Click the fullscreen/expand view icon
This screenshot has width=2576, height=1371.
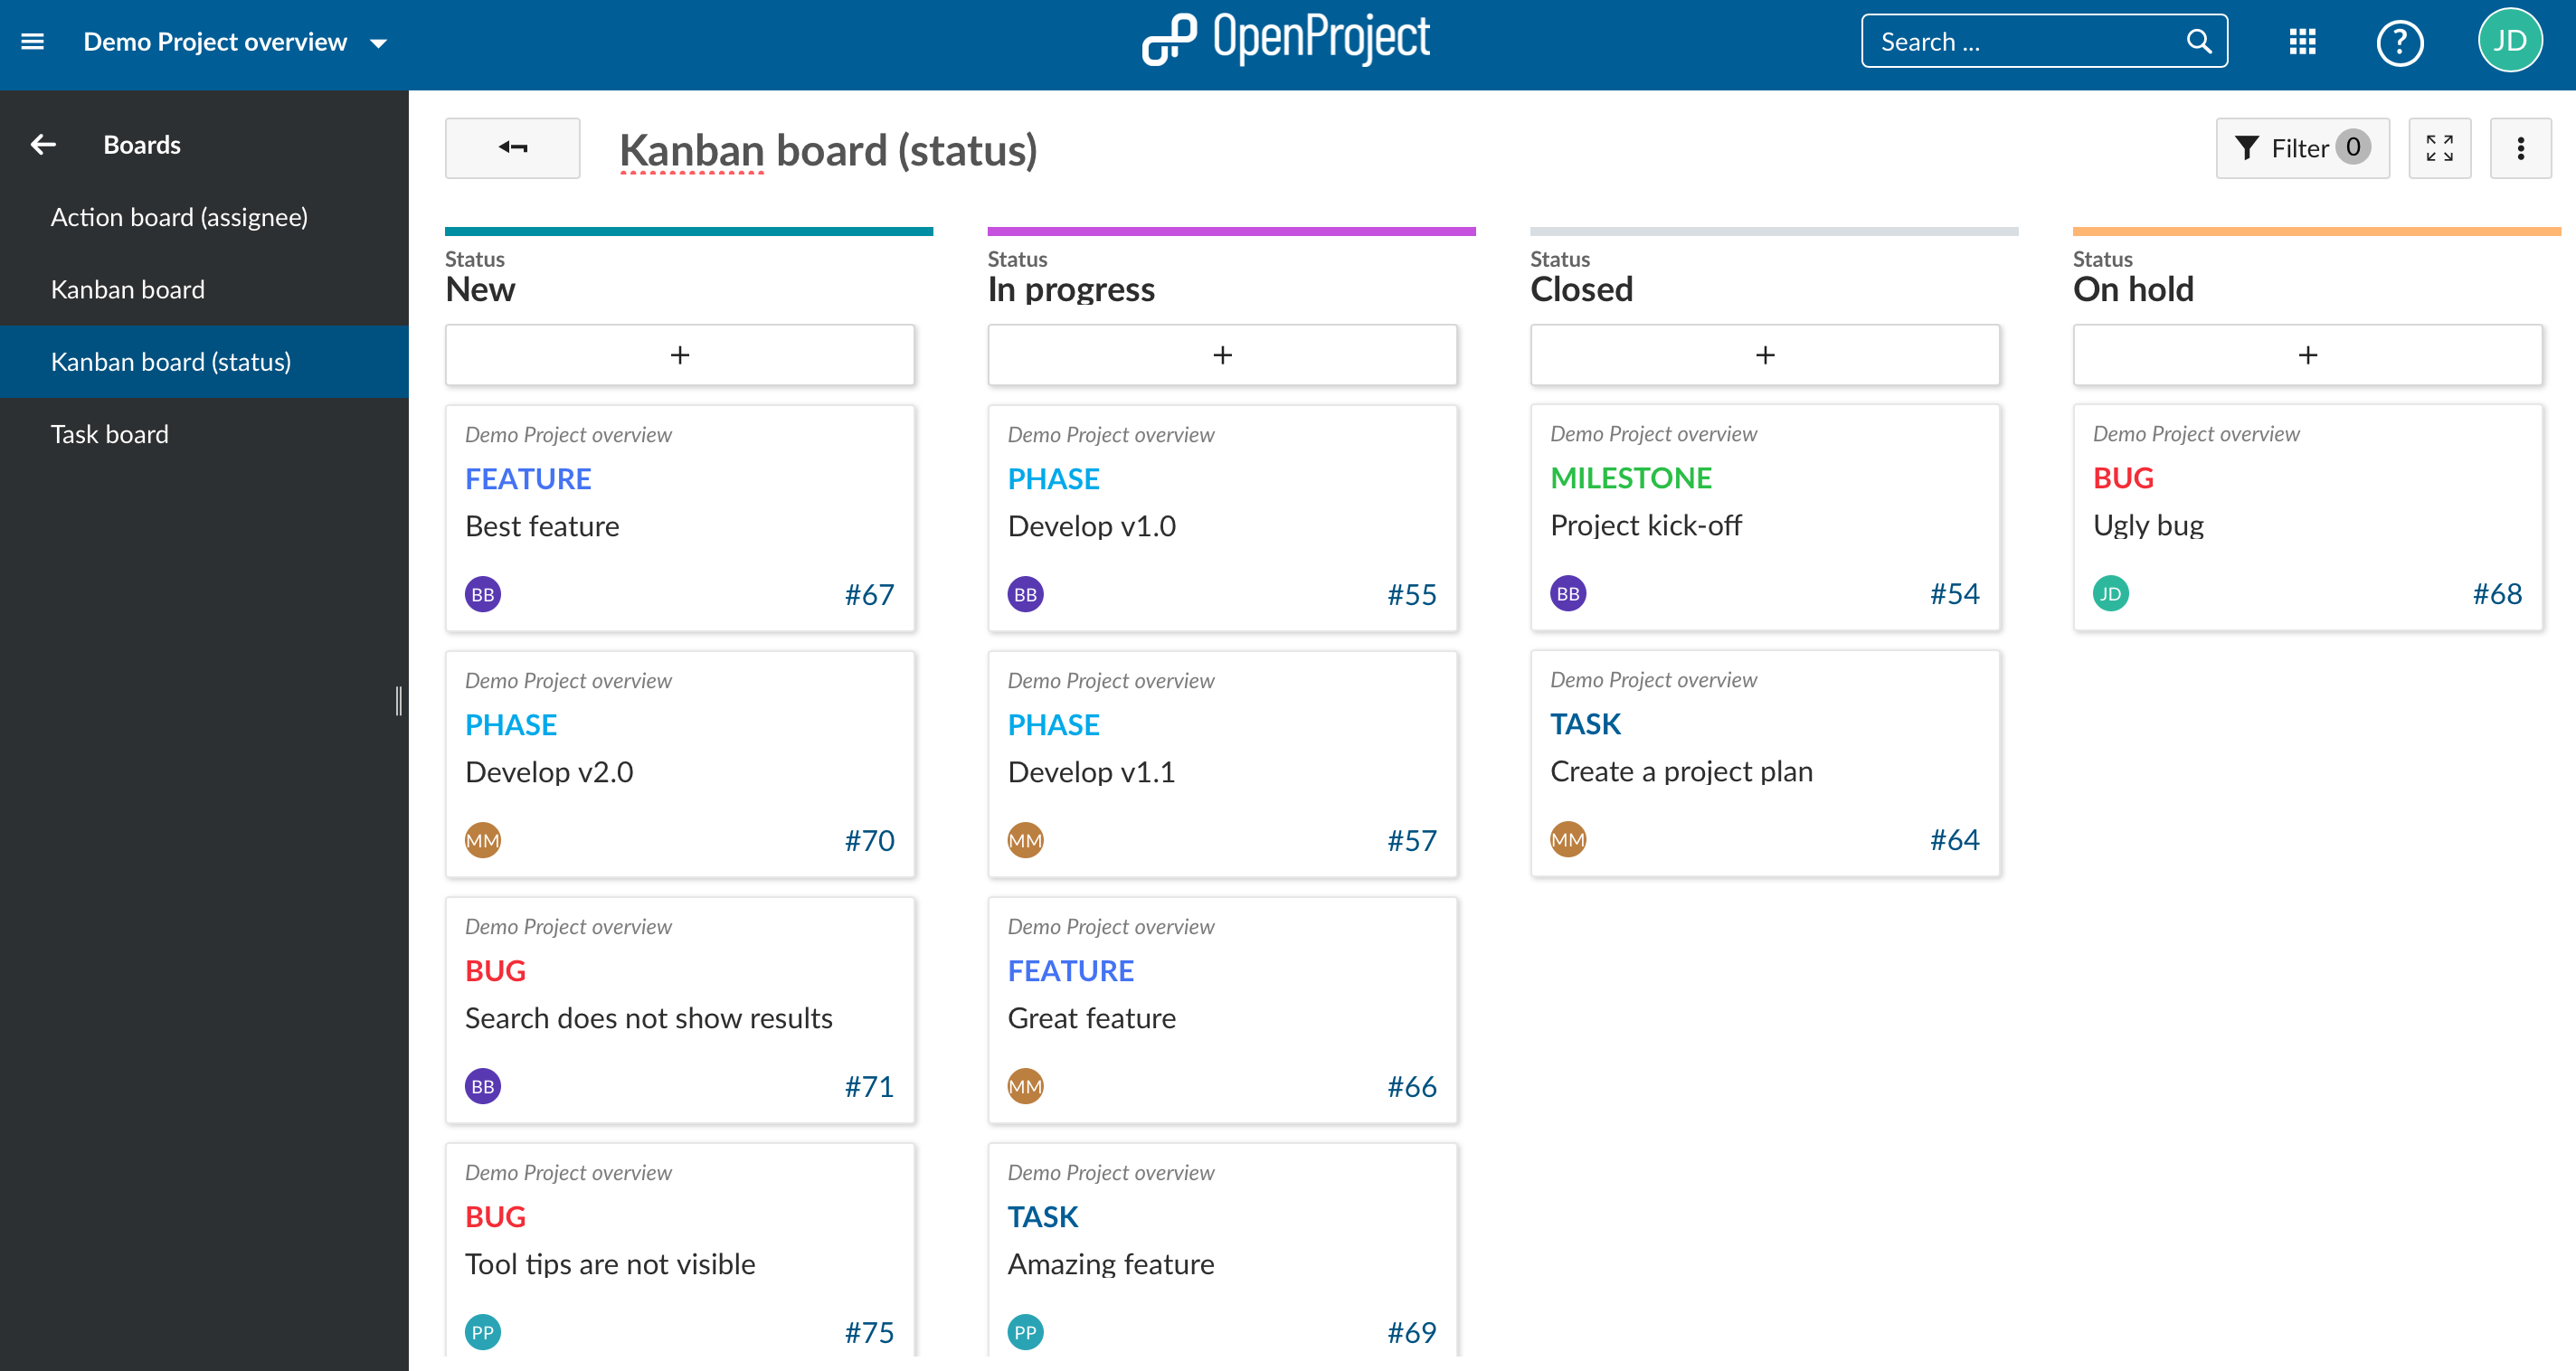pos(2439,148)
